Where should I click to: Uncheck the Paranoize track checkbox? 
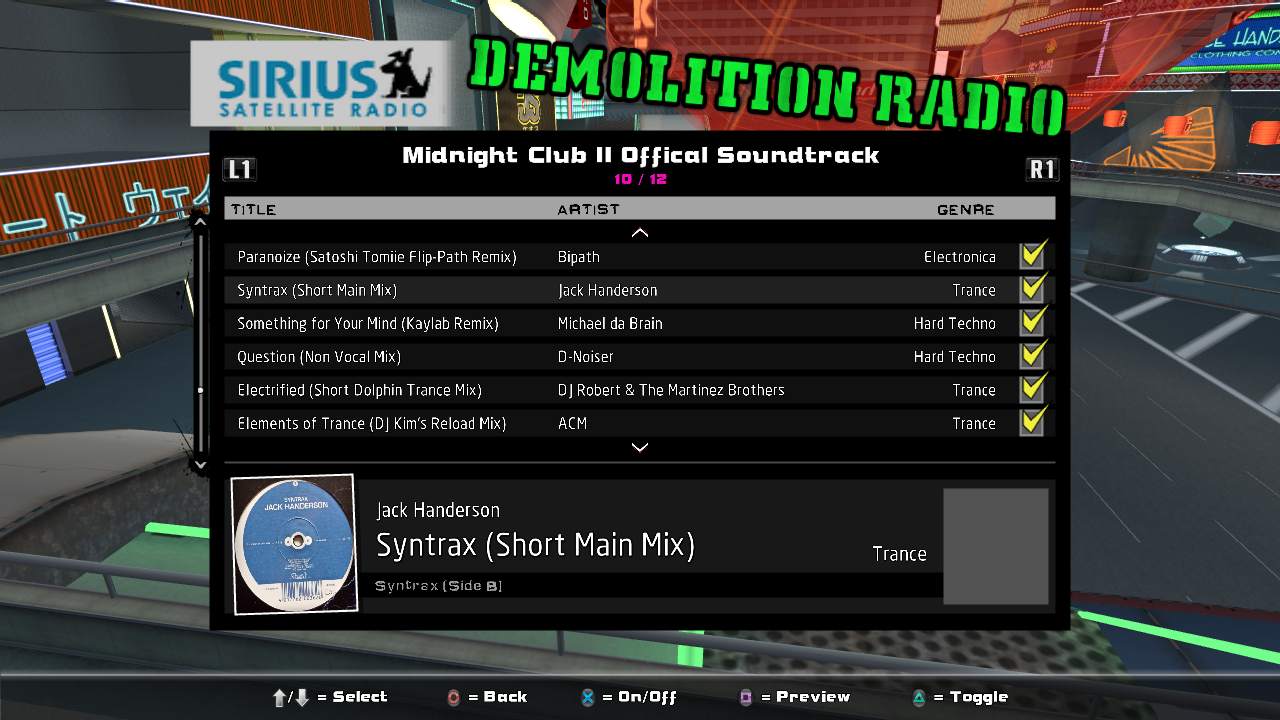click(1032, 257)
